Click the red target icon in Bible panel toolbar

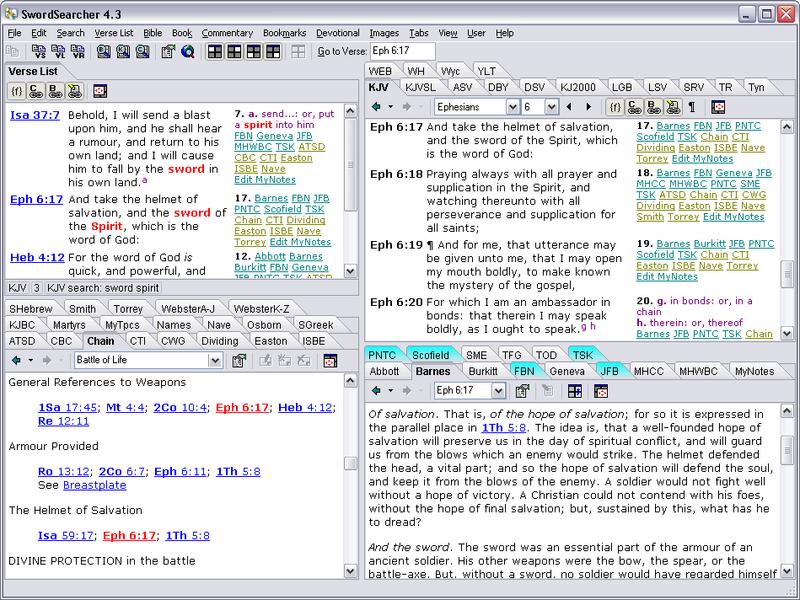click(718, 107)
